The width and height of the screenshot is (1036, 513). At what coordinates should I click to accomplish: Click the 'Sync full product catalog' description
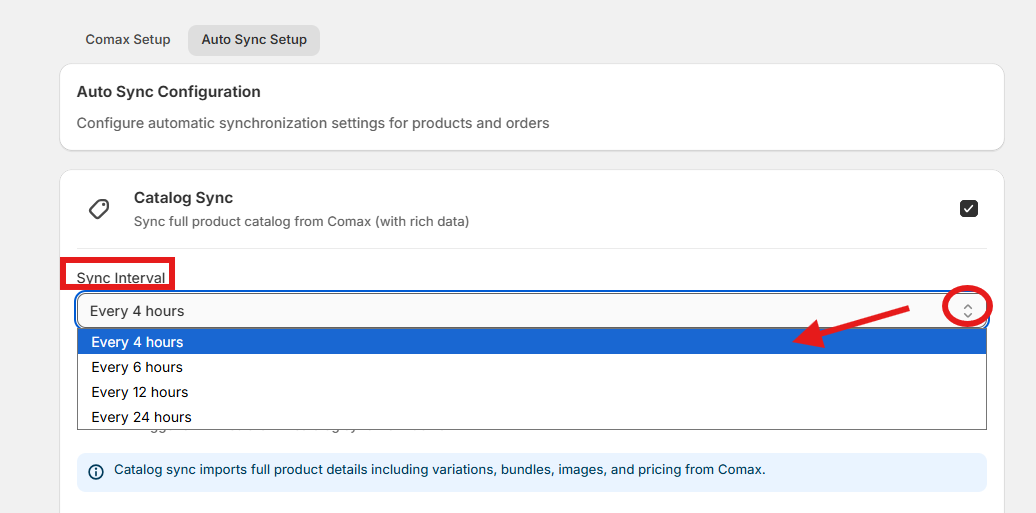[301, 221]
